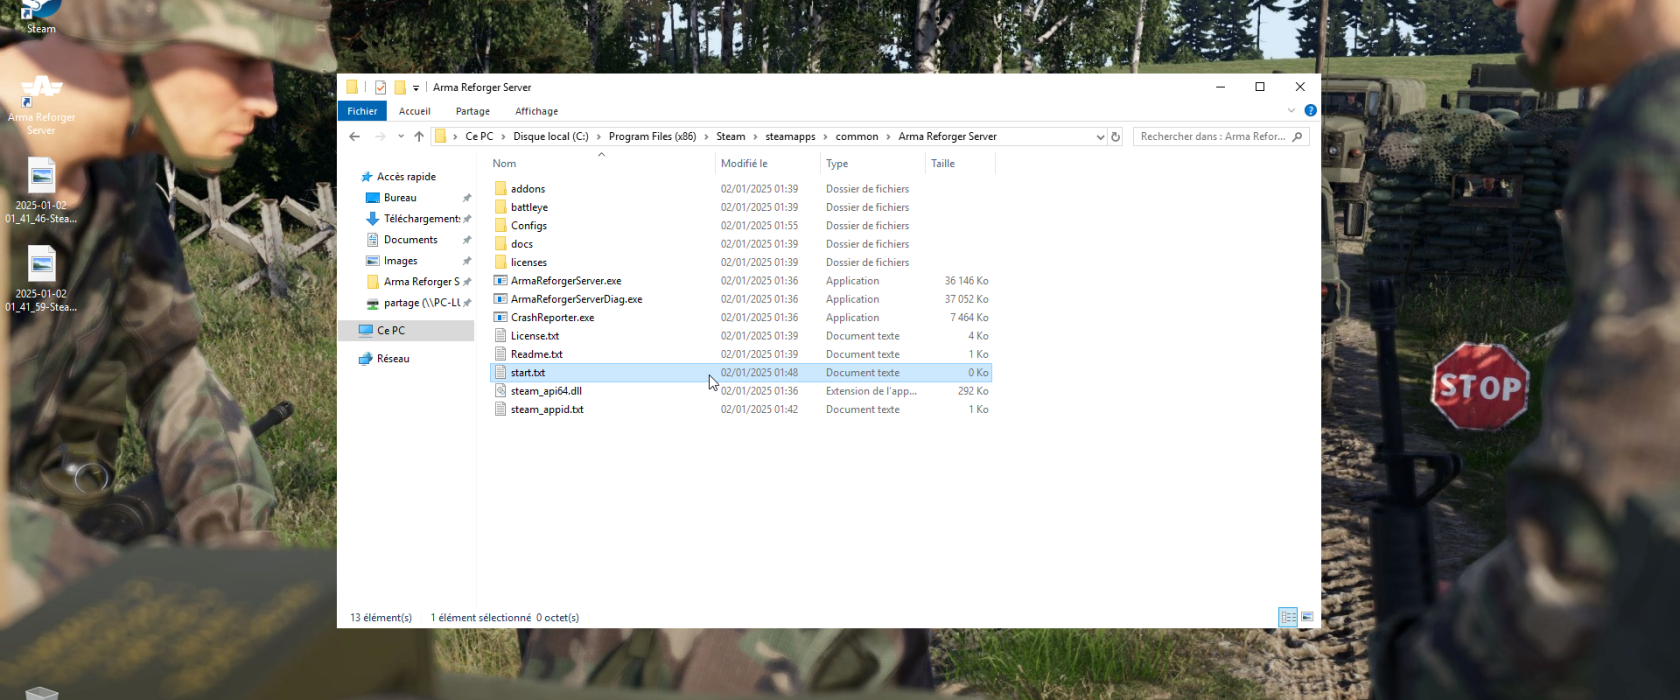
Task: Open Téléchargements in quick access
Action: point(422,219)
